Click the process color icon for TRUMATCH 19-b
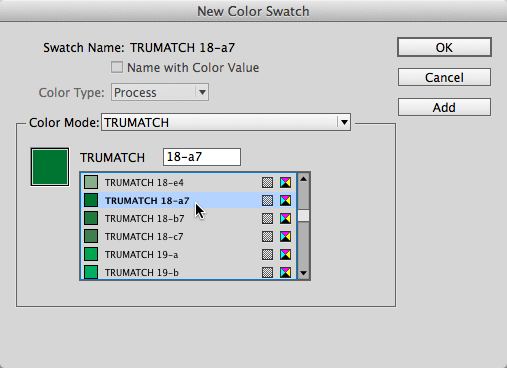507x368 pixels. click(x=267, y=272)
